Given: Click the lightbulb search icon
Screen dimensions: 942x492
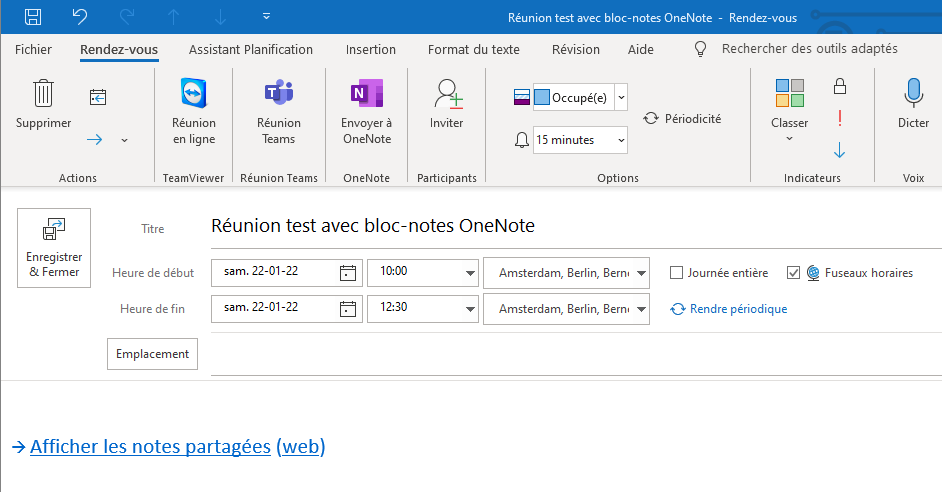Looking at the screenshot, I should click(x=700, y=49).
